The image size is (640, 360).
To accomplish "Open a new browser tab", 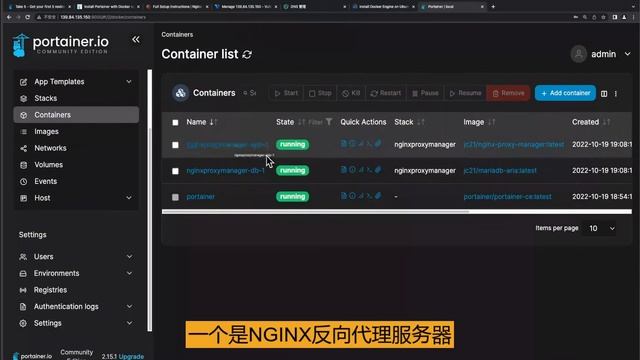I will tap(493, 7).
